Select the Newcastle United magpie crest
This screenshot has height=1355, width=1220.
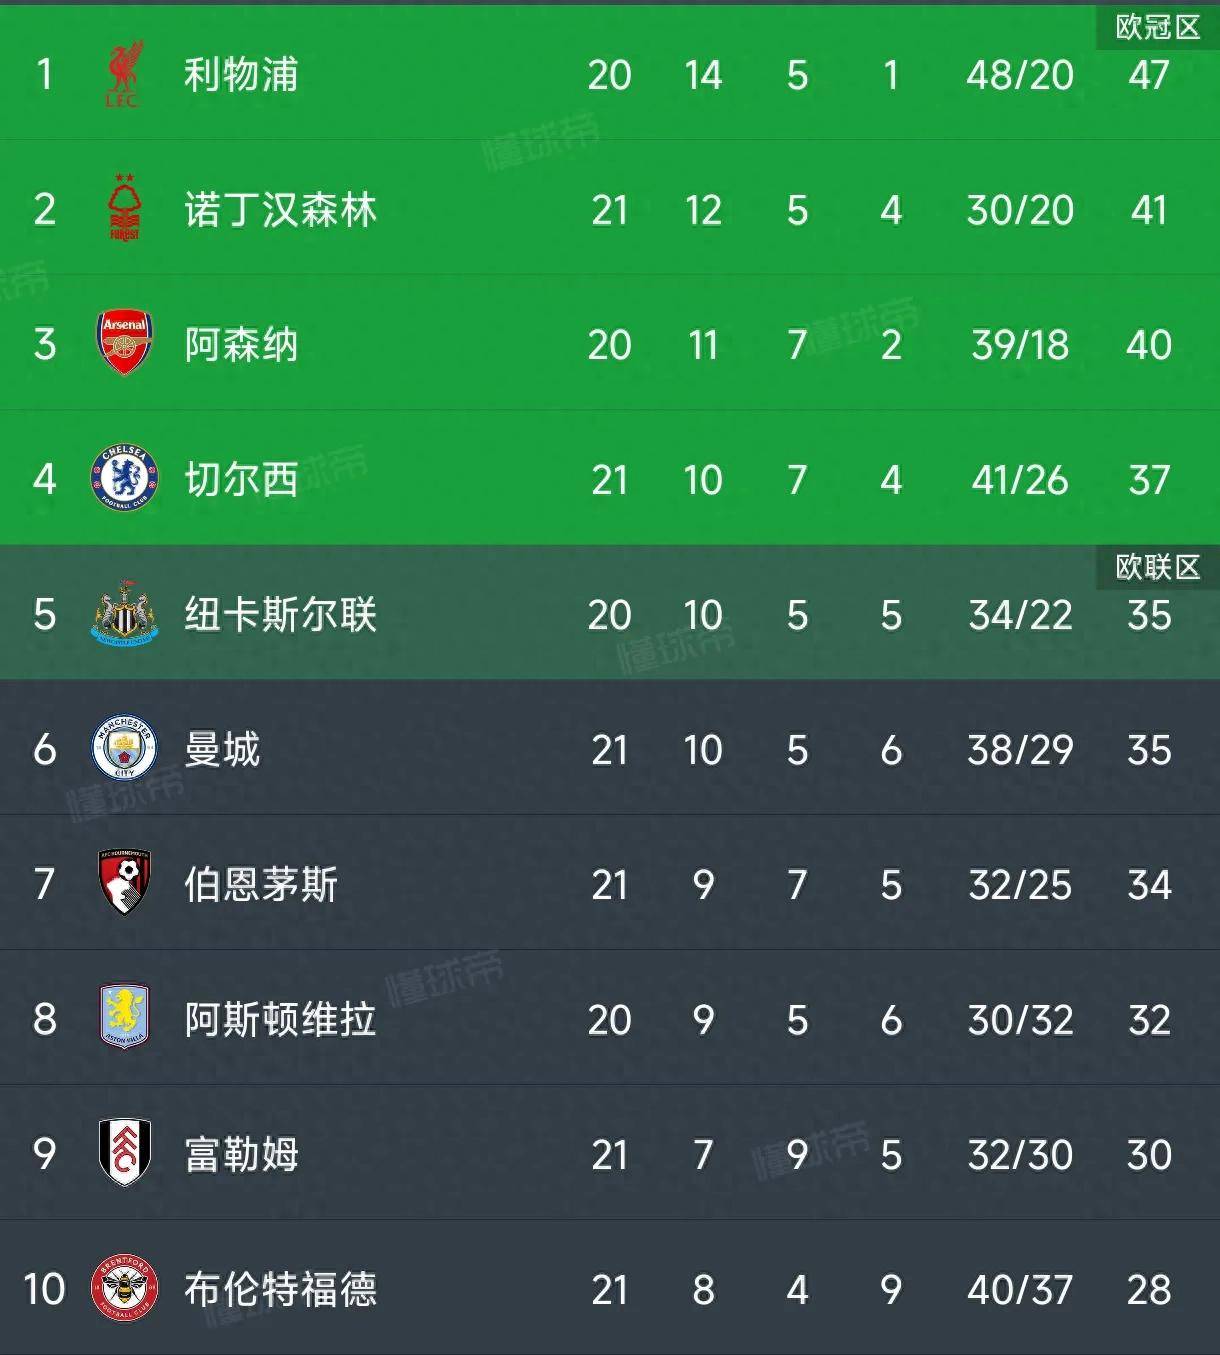pos(125,615)
